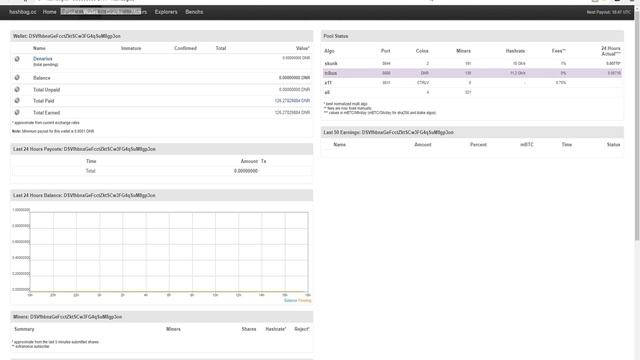
Task: Click the Last 24 Hours Balance header
Action: point(162,195)
